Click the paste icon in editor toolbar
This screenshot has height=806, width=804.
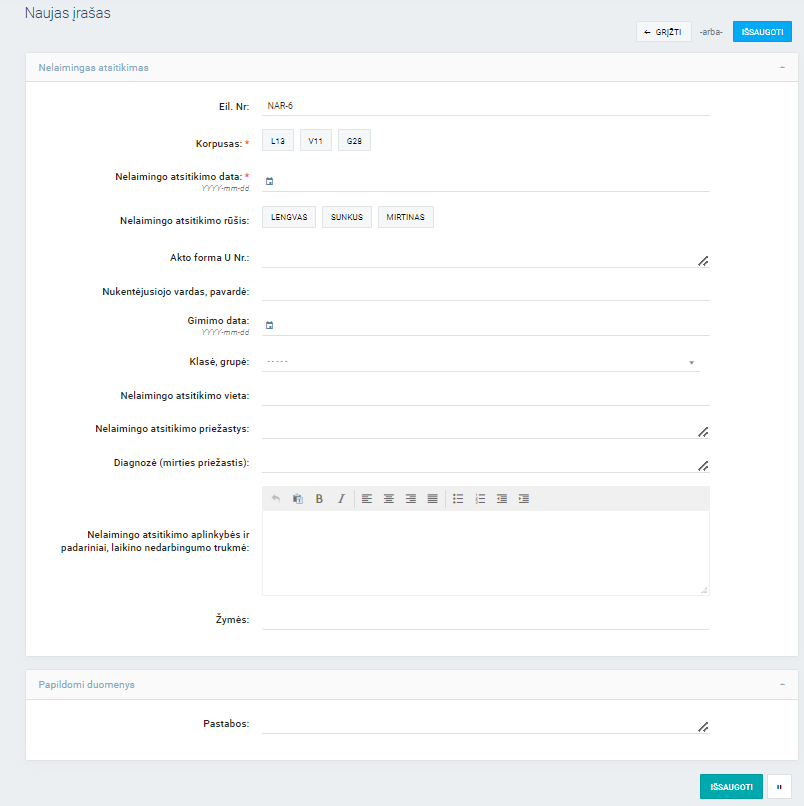pyautogui.click(x=297, y=498)
